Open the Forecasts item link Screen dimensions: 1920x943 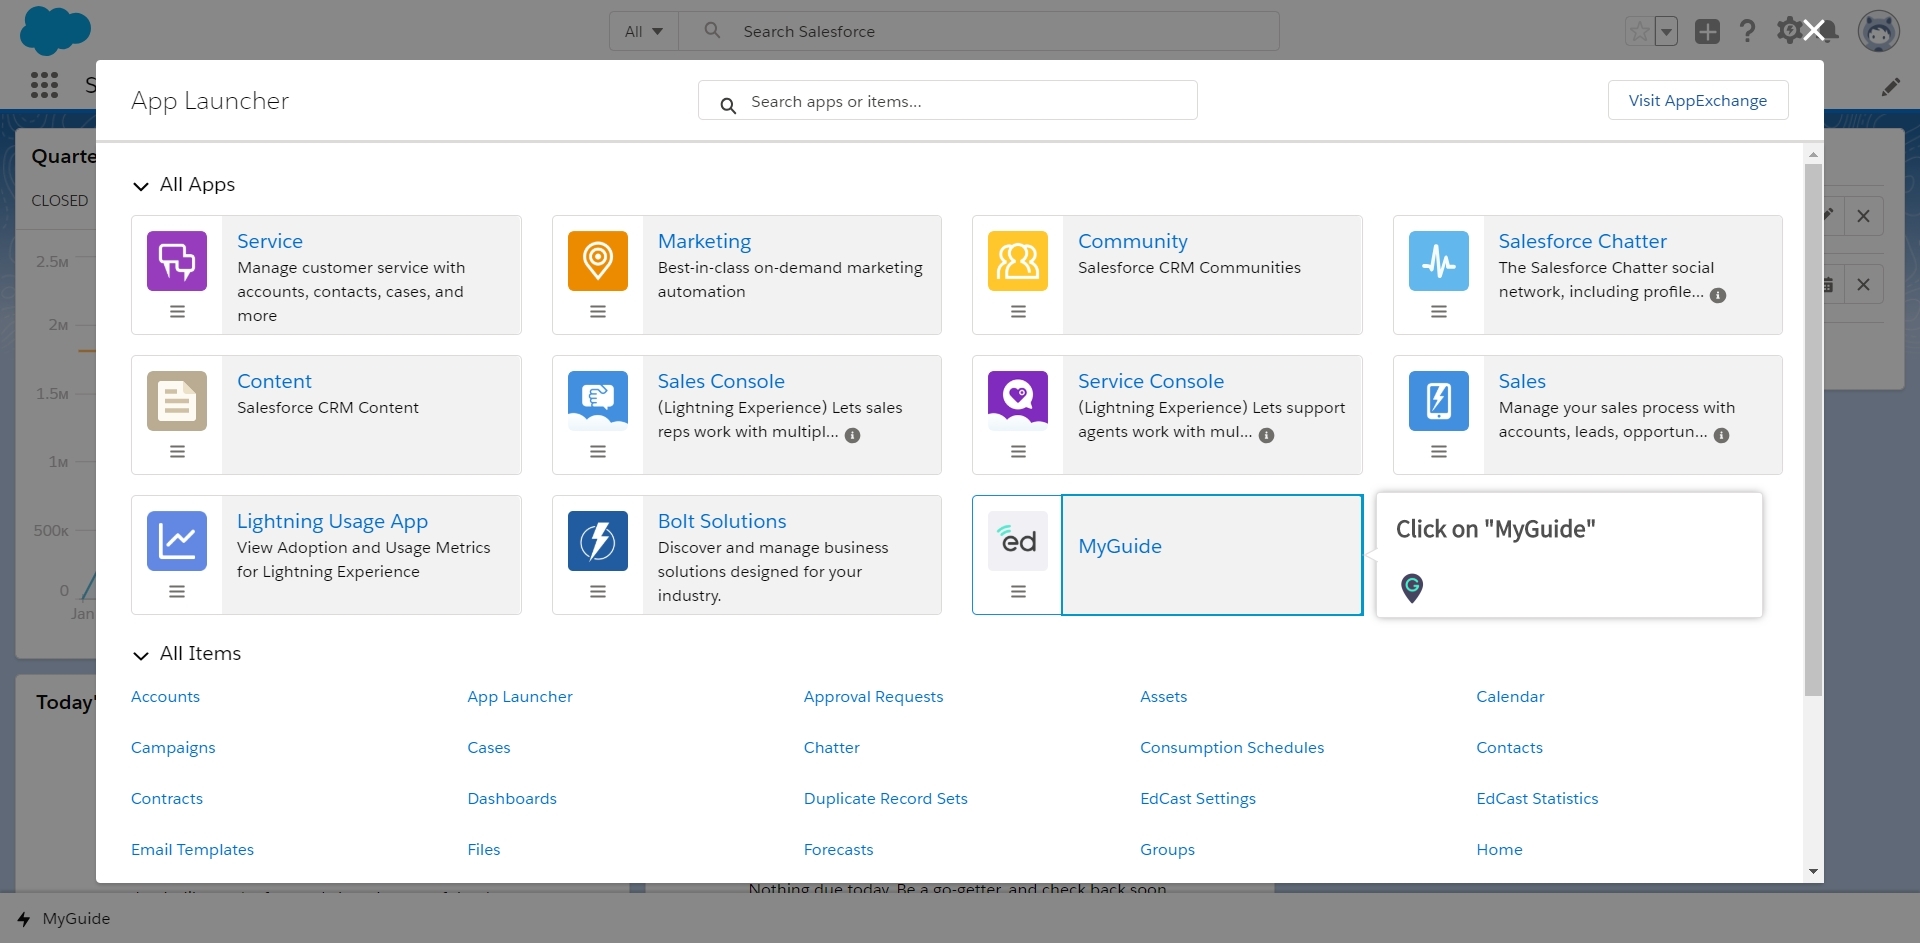tap(838, 849)
